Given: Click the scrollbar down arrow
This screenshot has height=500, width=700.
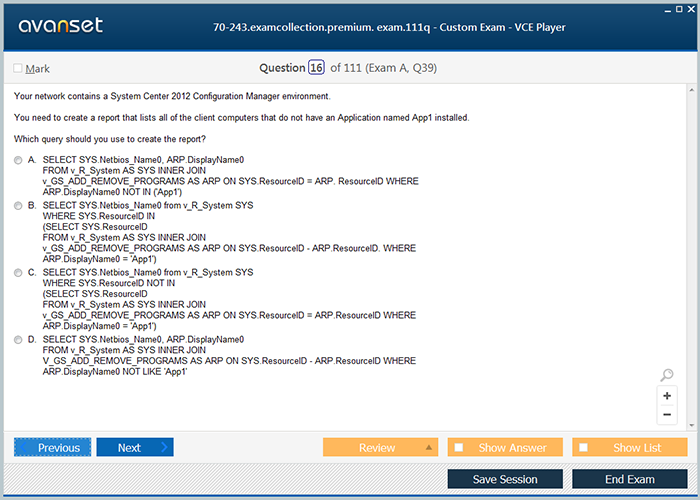Looking at the screenshot, I should [692, 425].
